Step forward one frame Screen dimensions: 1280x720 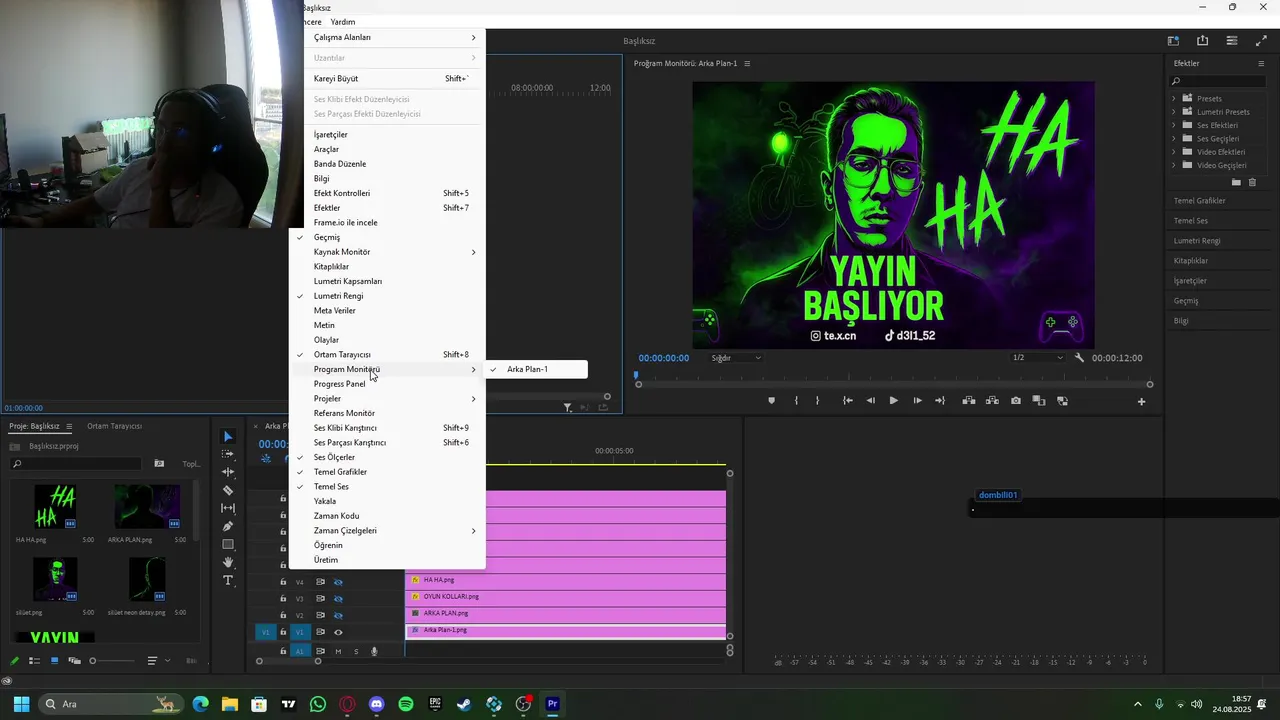click(x=917, y=401)
